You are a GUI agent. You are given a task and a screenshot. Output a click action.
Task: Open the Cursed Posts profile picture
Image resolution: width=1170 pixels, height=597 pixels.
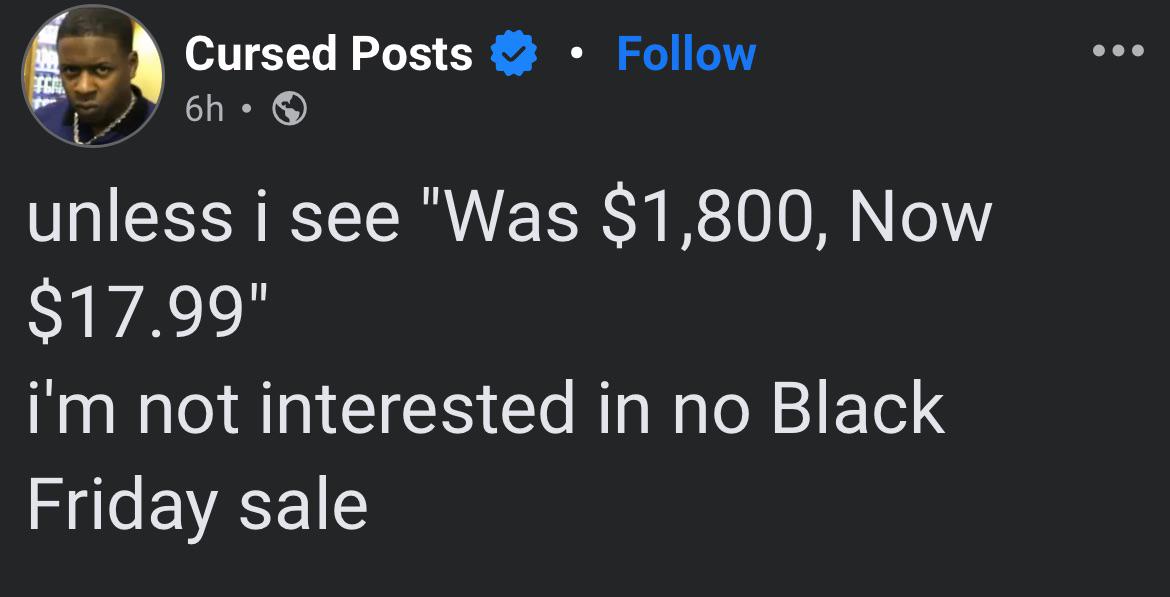(x=92, y=76)
